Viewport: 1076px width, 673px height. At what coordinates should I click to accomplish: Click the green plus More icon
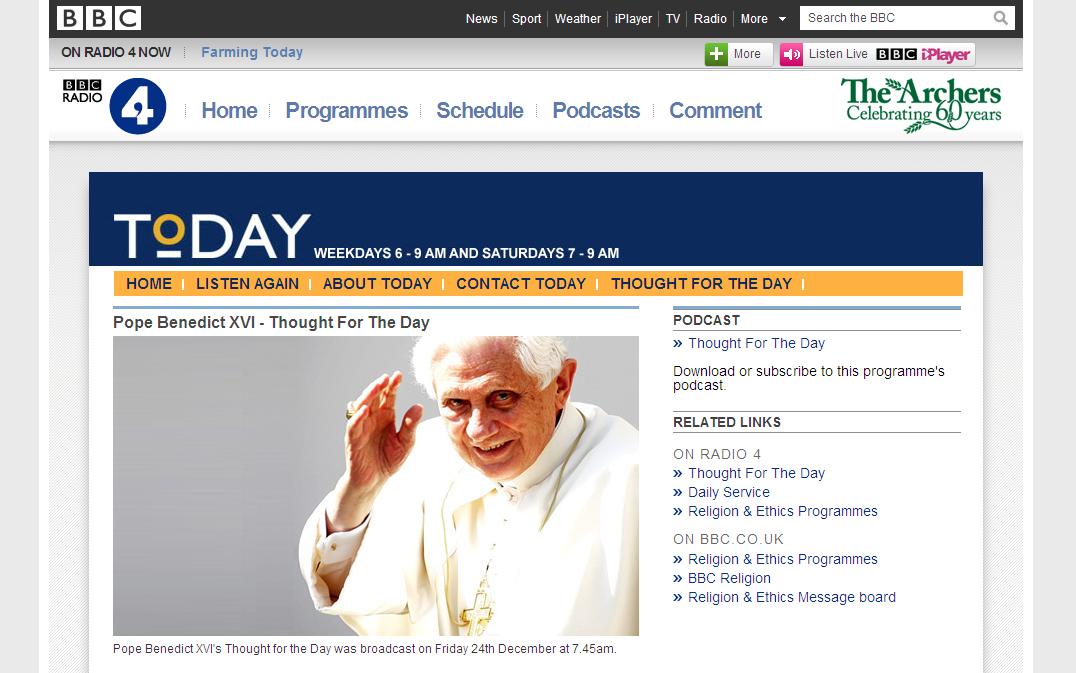(716, 54)
